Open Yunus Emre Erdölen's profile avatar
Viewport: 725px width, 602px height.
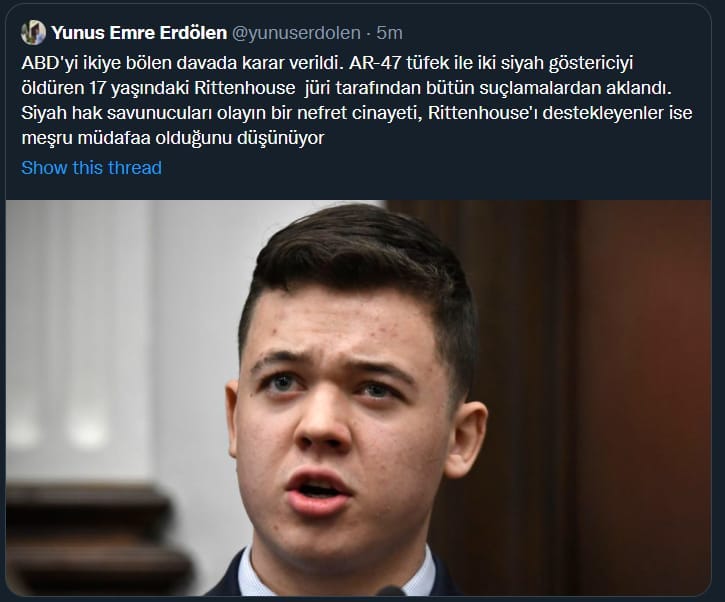point(33,32)
